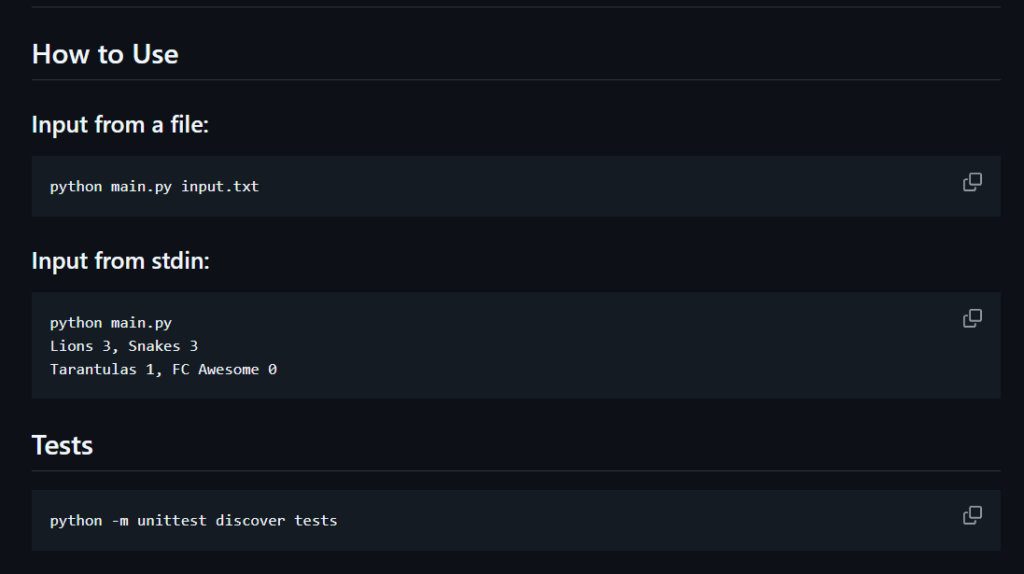Click 'tests' at the end of the unittest command
1024x574 pixels.
click(315, 520)
